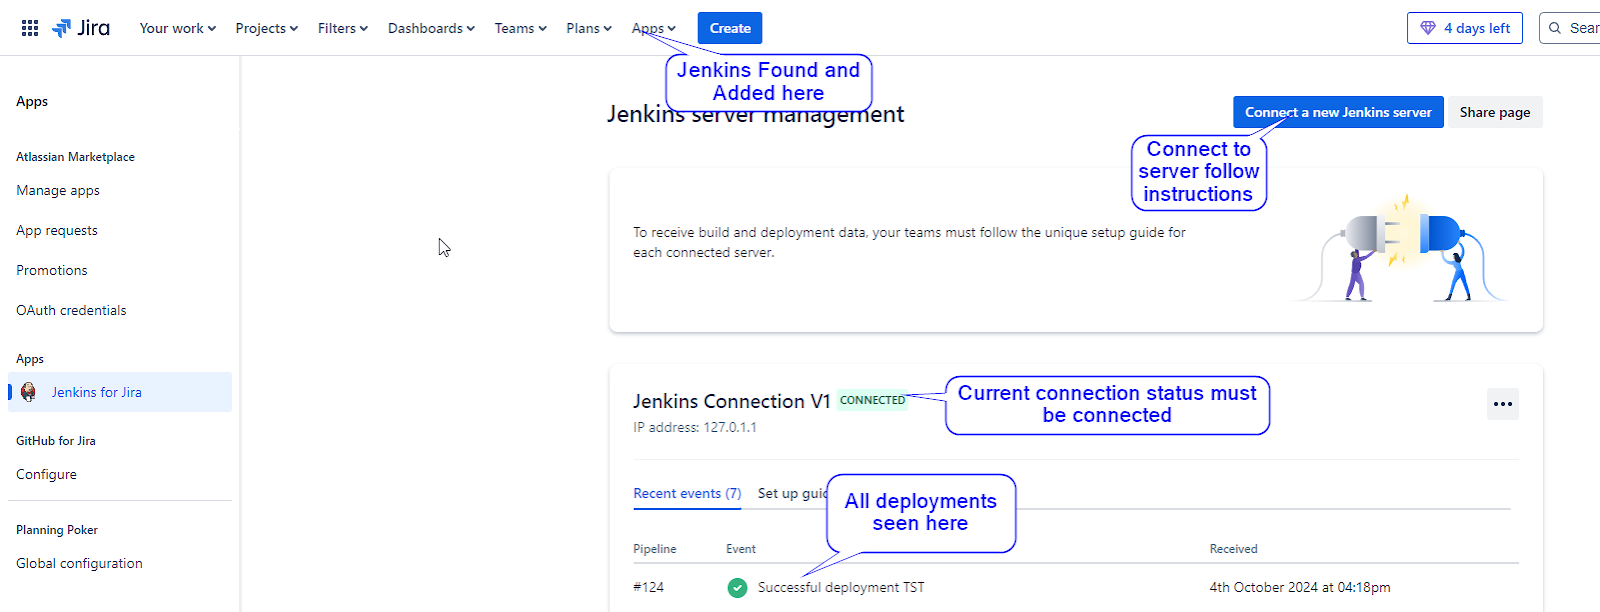Open OAuth credentials in the sidebar
Screen dimensions: 1600x612
pos(71,310)
